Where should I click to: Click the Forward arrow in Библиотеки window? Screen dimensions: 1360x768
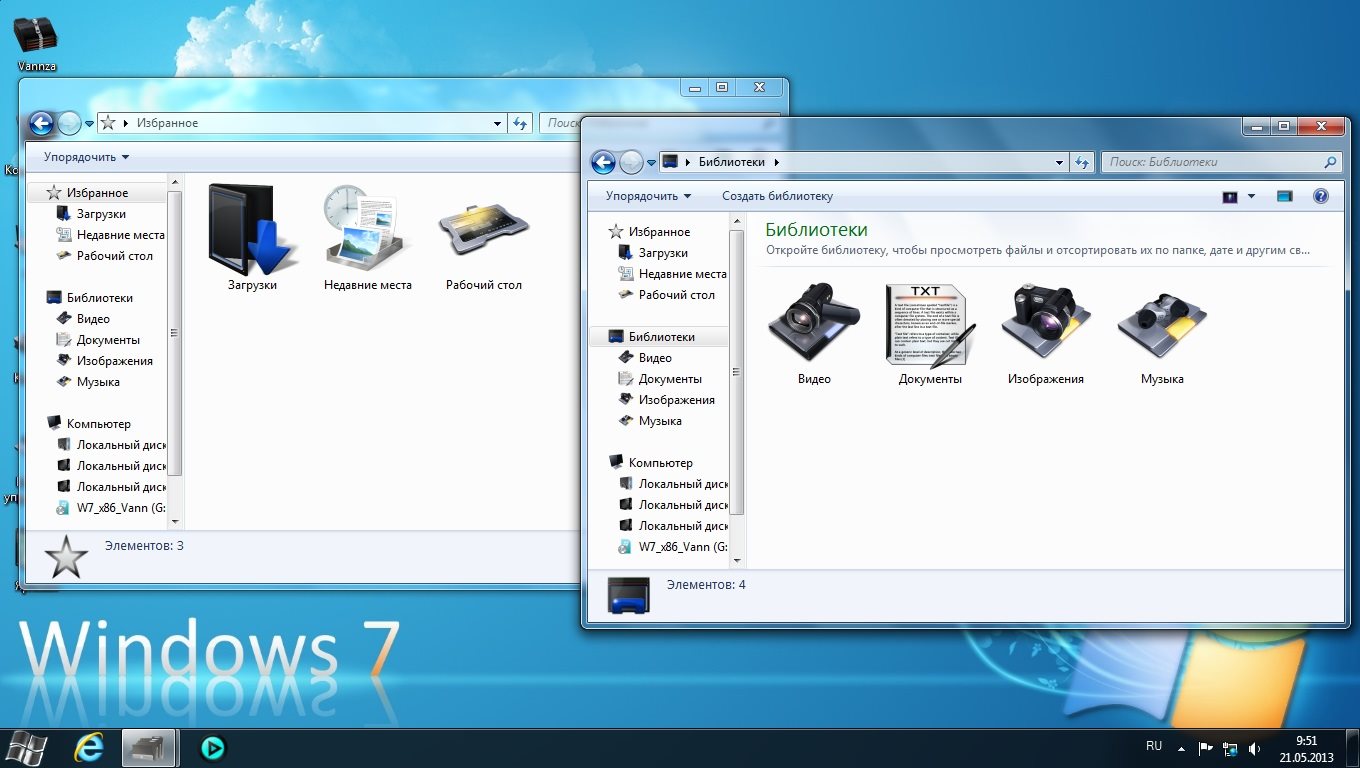point(631,162)
